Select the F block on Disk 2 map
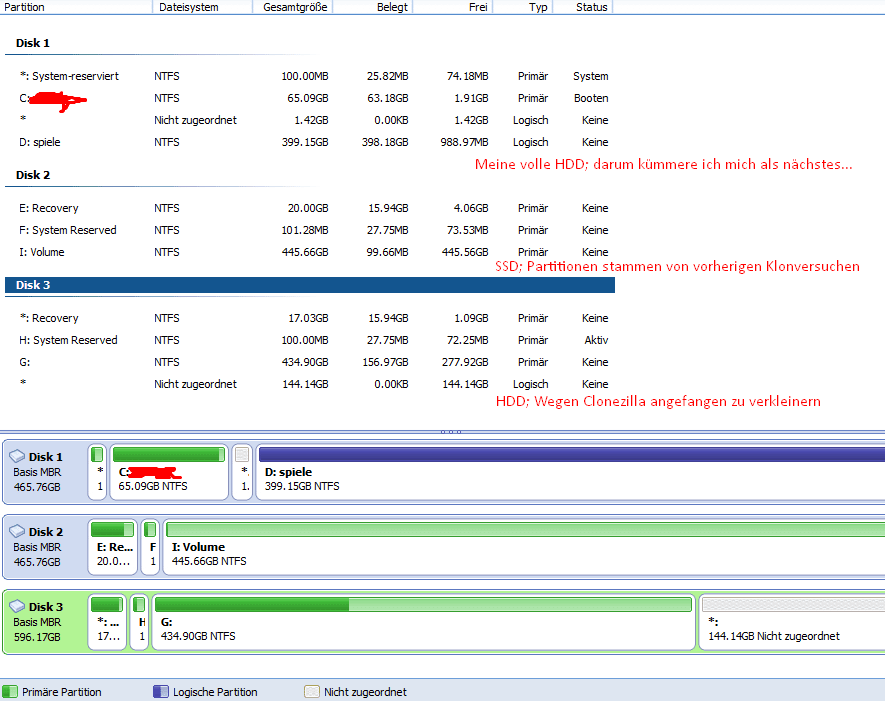Viewport: 885px width, 701px height. click(150, 547)
